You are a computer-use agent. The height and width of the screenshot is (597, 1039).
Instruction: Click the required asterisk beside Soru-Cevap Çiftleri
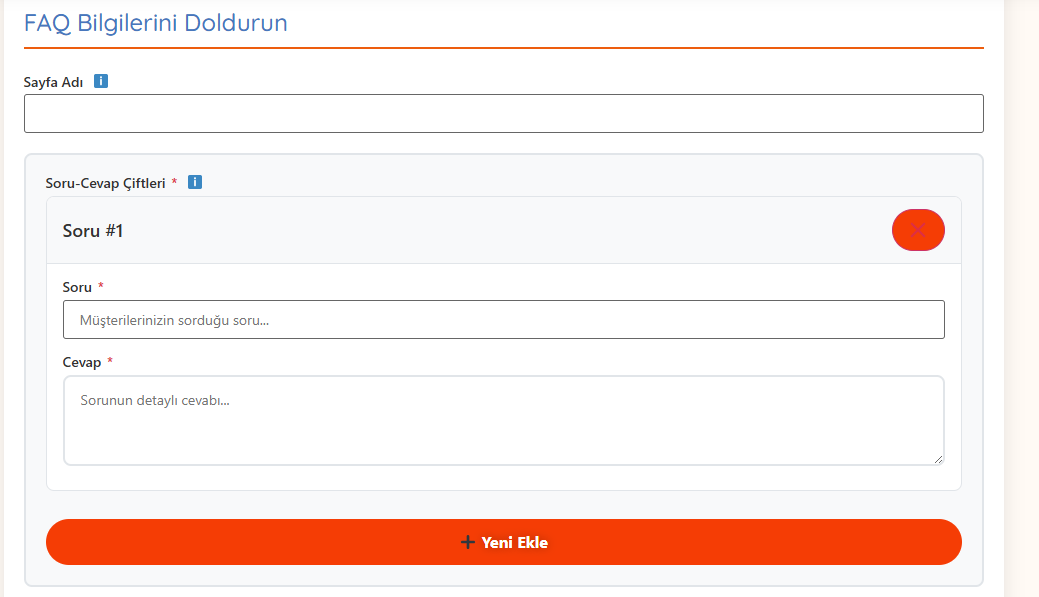click(x=174, y=182)
